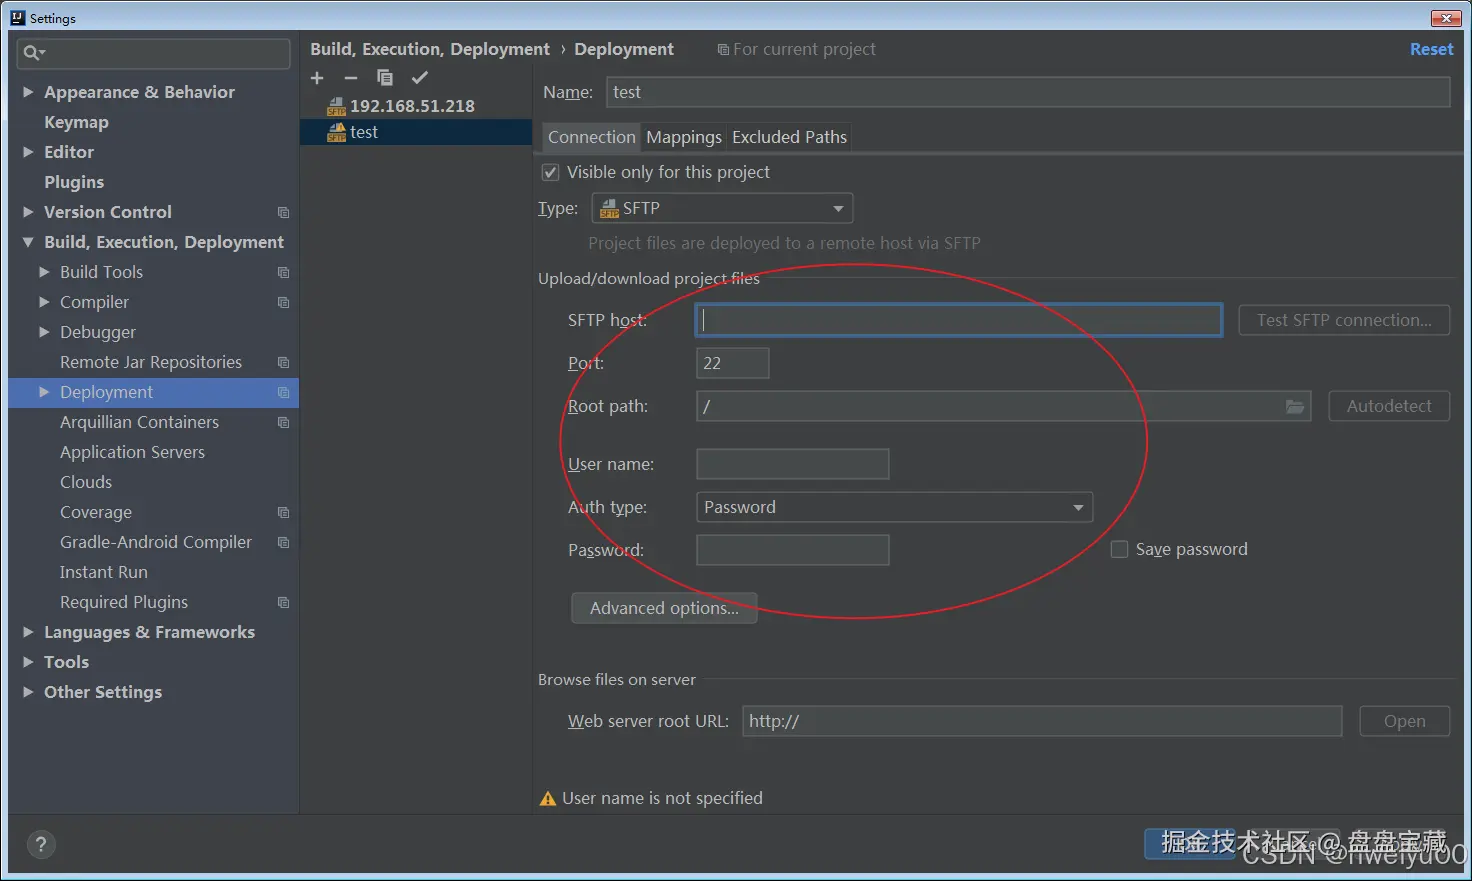Screen dimensions: 1472x881
Task: Open Plugins settings
Action: click(74, 182)
